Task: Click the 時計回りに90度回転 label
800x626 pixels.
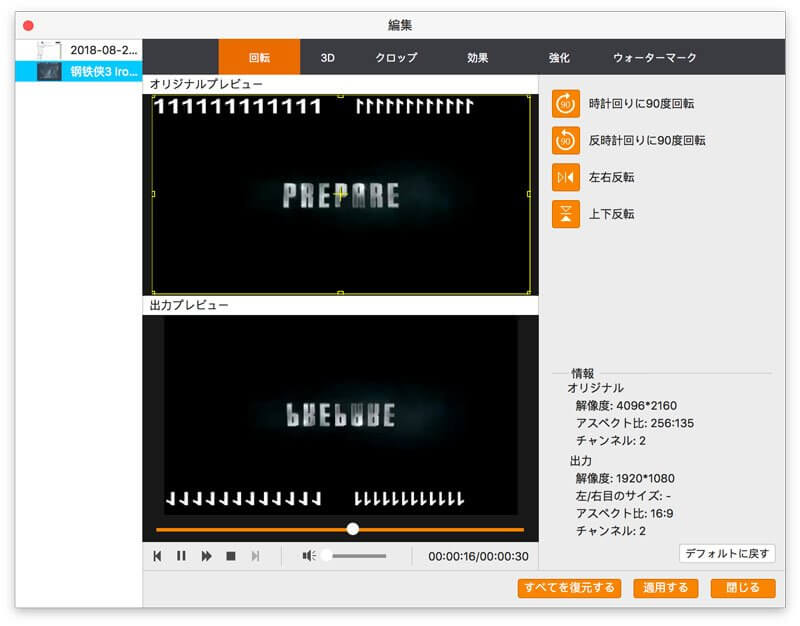Action: pyautogui.click(x=641, y=104)
